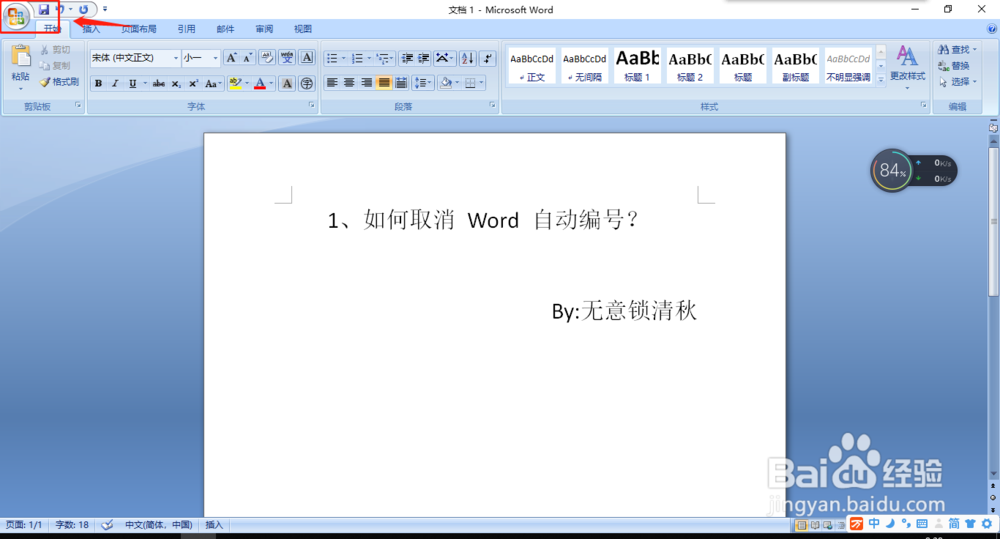Apply the 标题 2 heading style
1000x539 pixels.
tap(690, 66)
